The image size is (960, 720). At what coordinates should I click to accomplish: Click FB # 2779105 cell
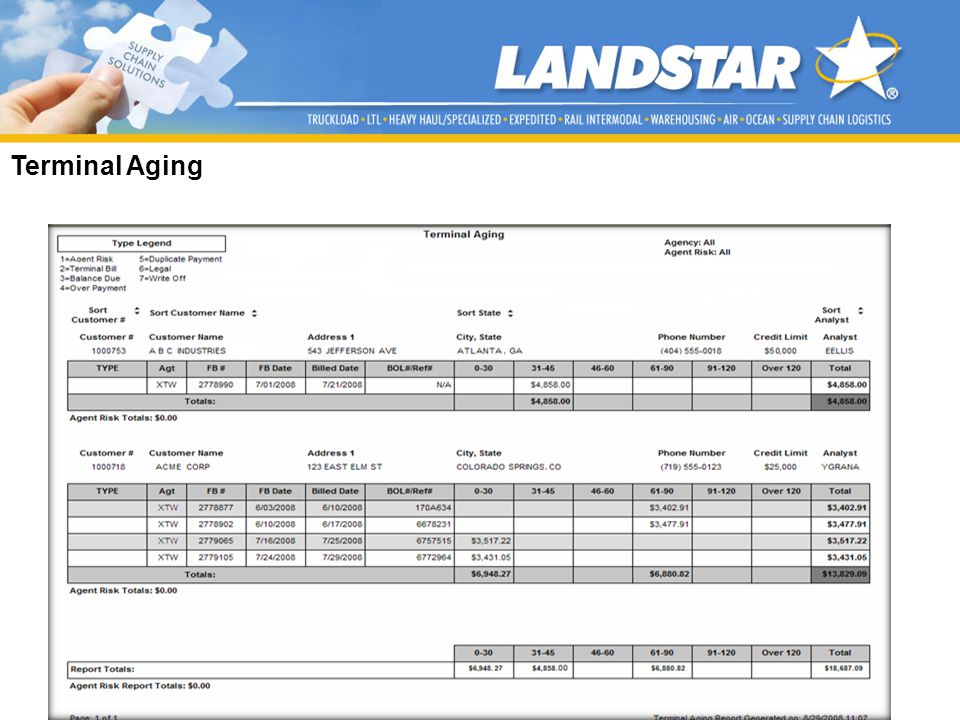point(216,557)
